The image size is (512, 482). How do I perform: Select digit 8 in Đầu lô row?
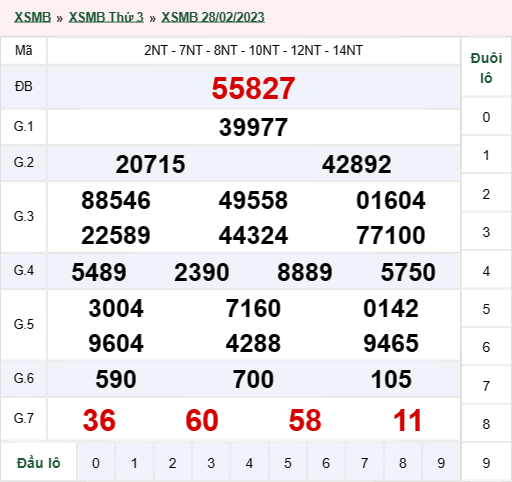tap(403, 463)
